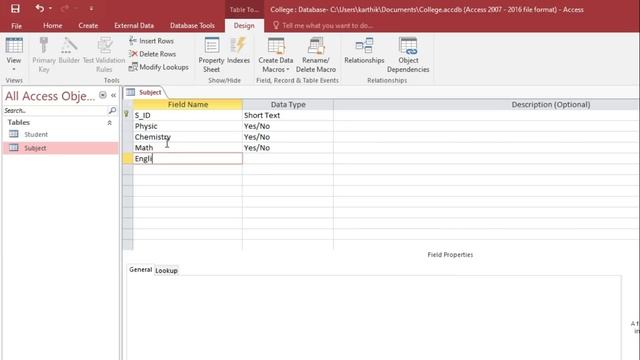Open the External Data tab

pos(134,26)
